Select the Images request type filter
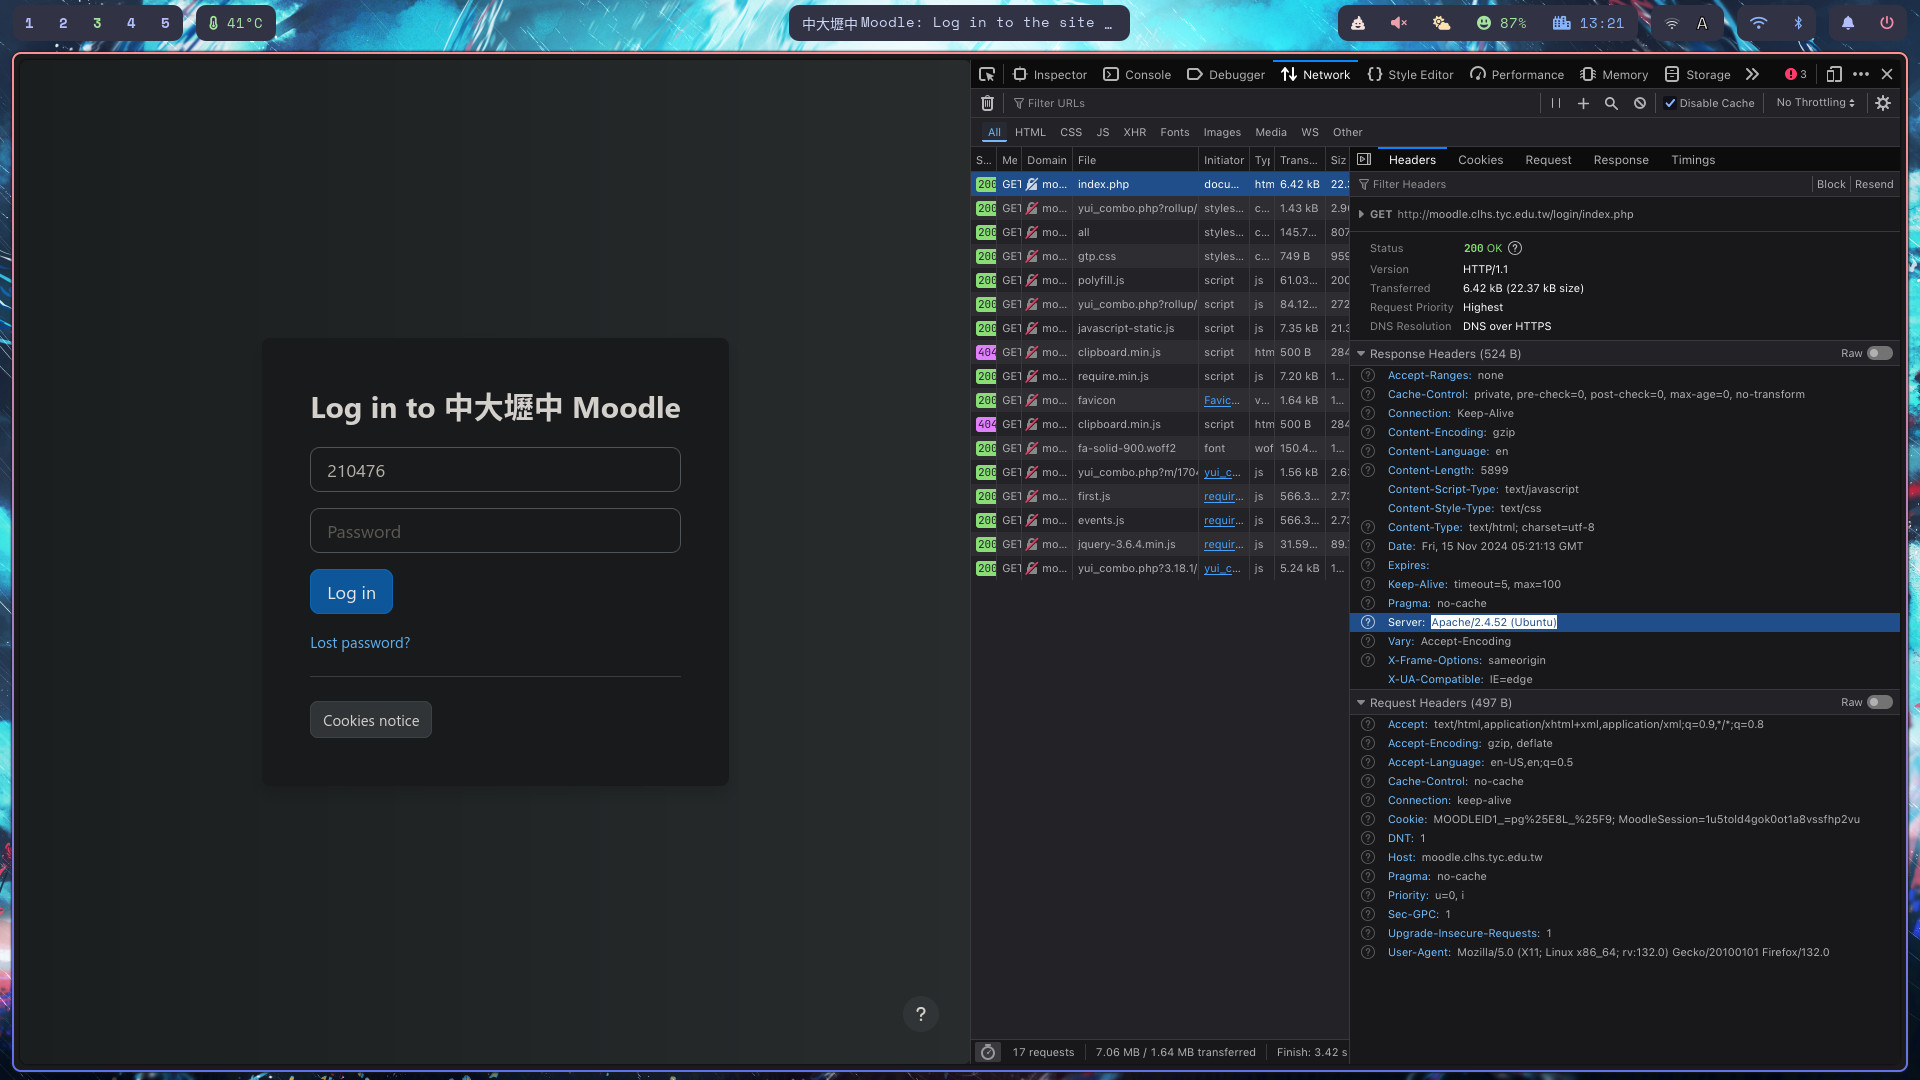The image size is (1920, 1080). point(1222,132)
